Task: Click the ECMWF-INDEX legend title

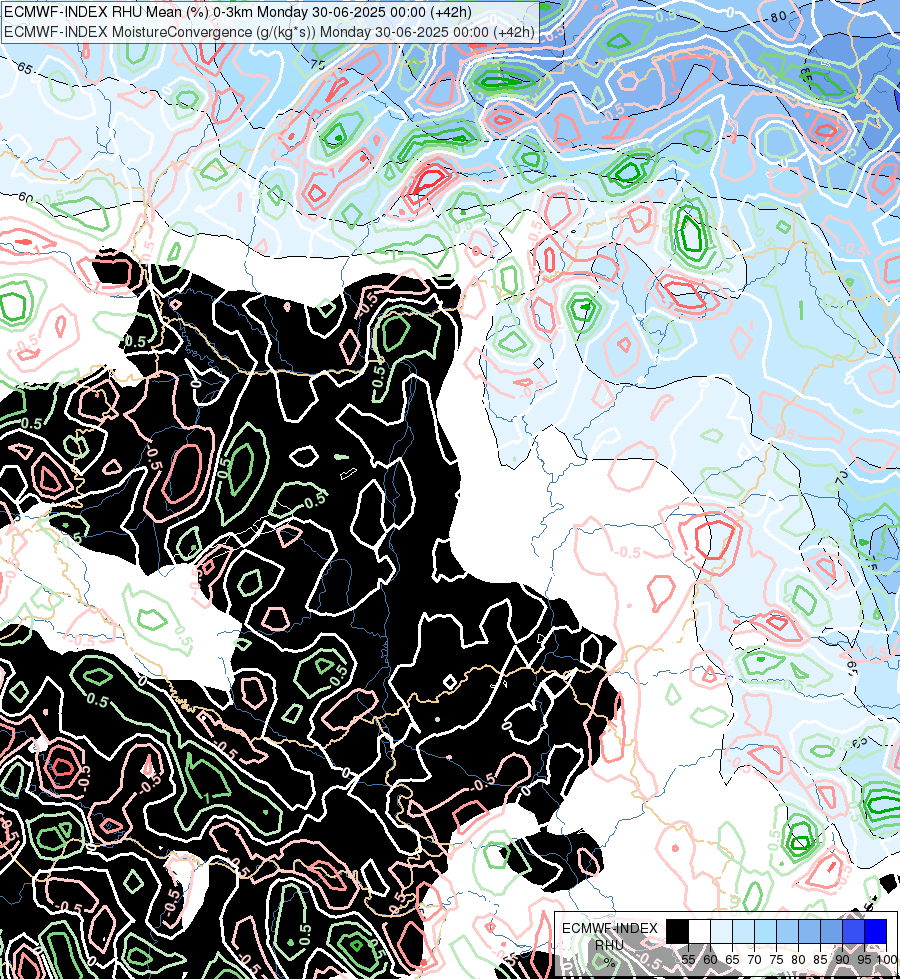Action: (610, 928)
